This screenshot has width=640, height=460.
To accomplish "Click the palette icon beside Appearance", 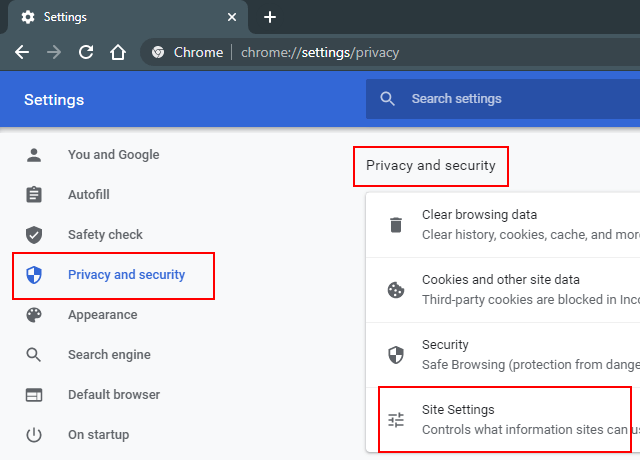I will pyautogui.click(x=34, y=315).
